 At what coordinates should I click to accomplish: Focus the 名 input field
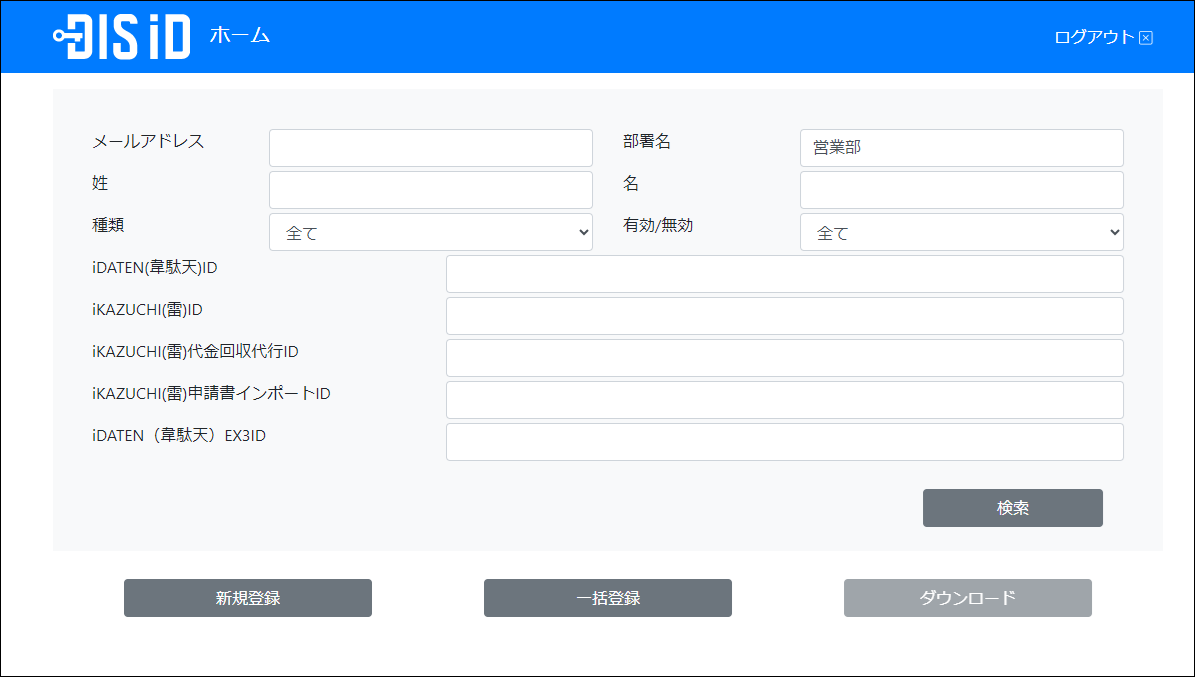coord(962,190)
